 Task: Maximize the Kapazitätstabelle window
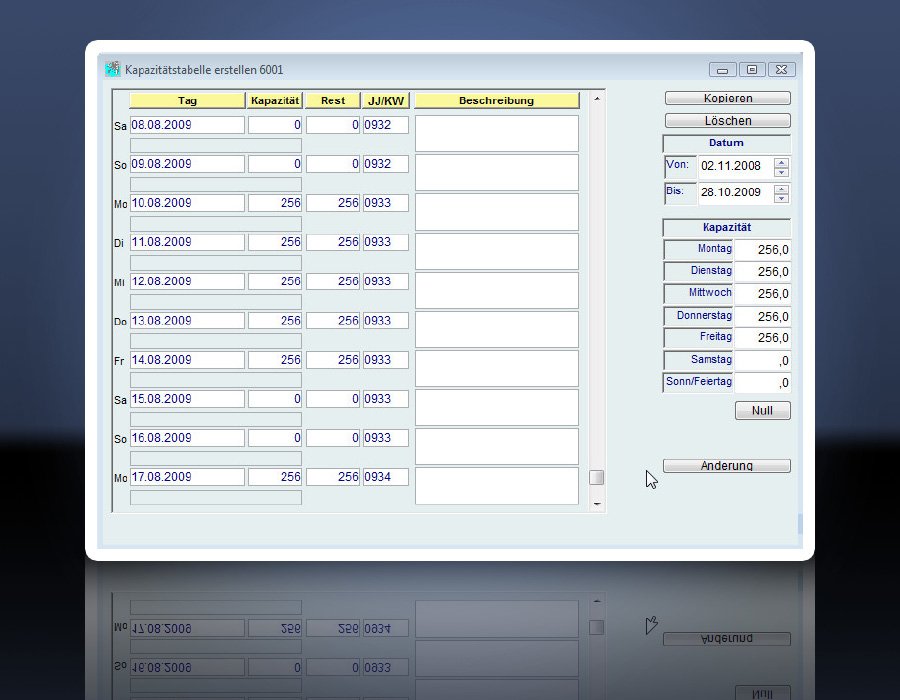[x=752, y=70]
